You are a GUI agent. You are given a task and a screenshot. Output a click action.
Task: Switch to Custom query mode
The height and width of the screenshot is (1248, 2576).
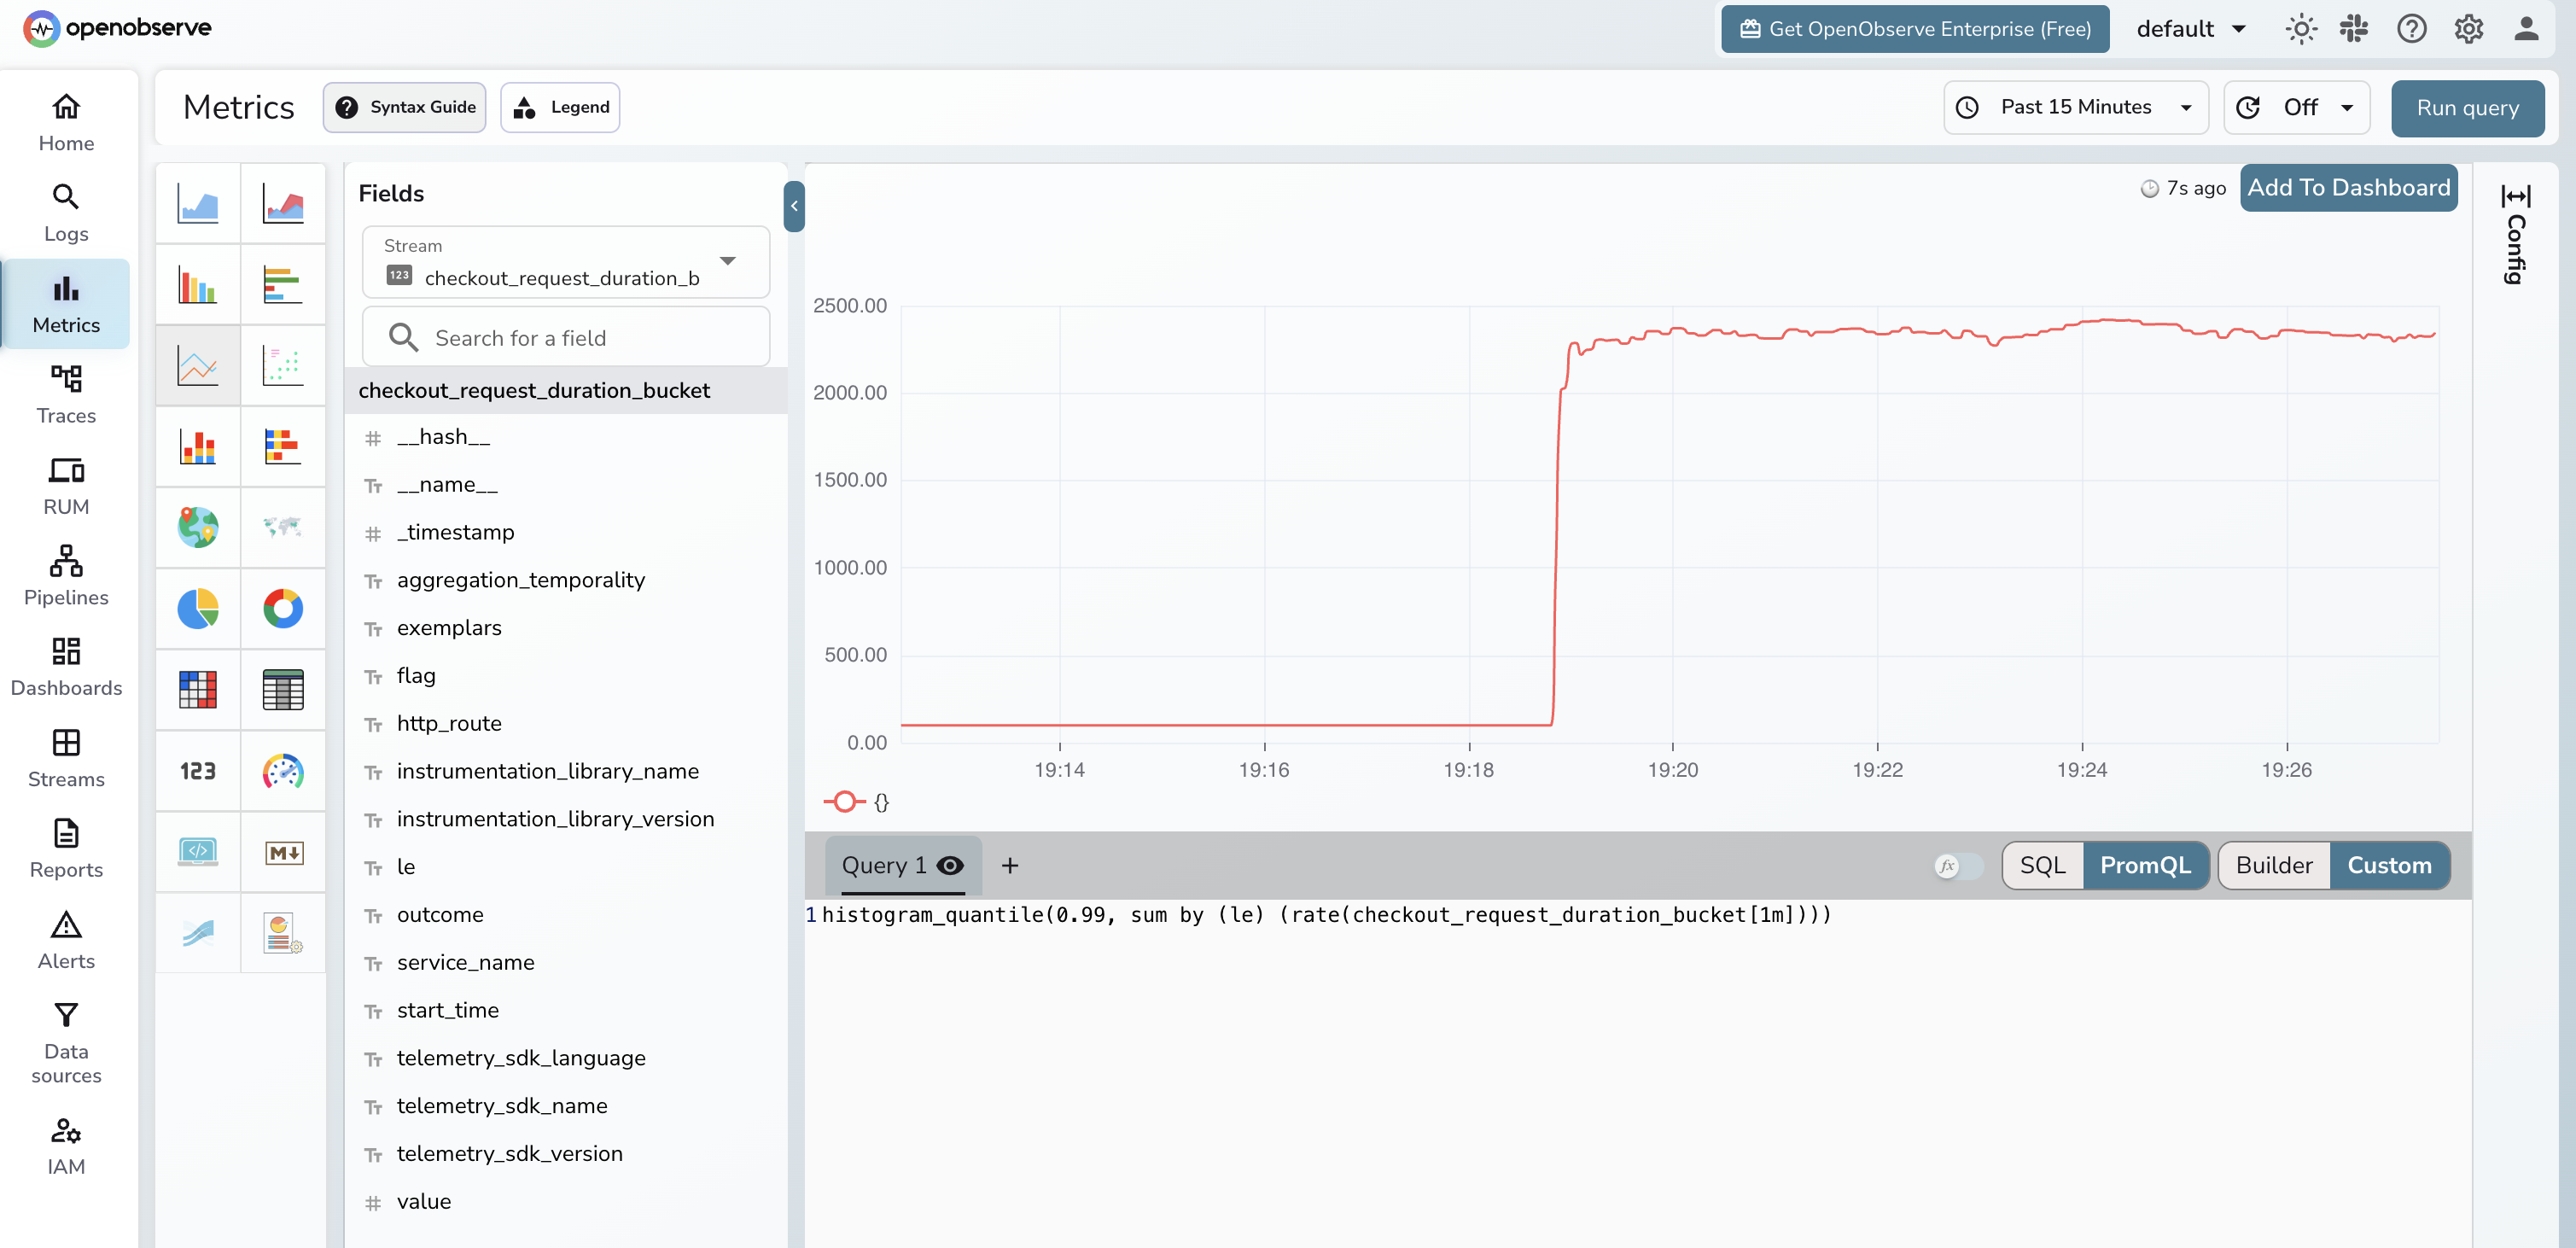coord(2389,866)
